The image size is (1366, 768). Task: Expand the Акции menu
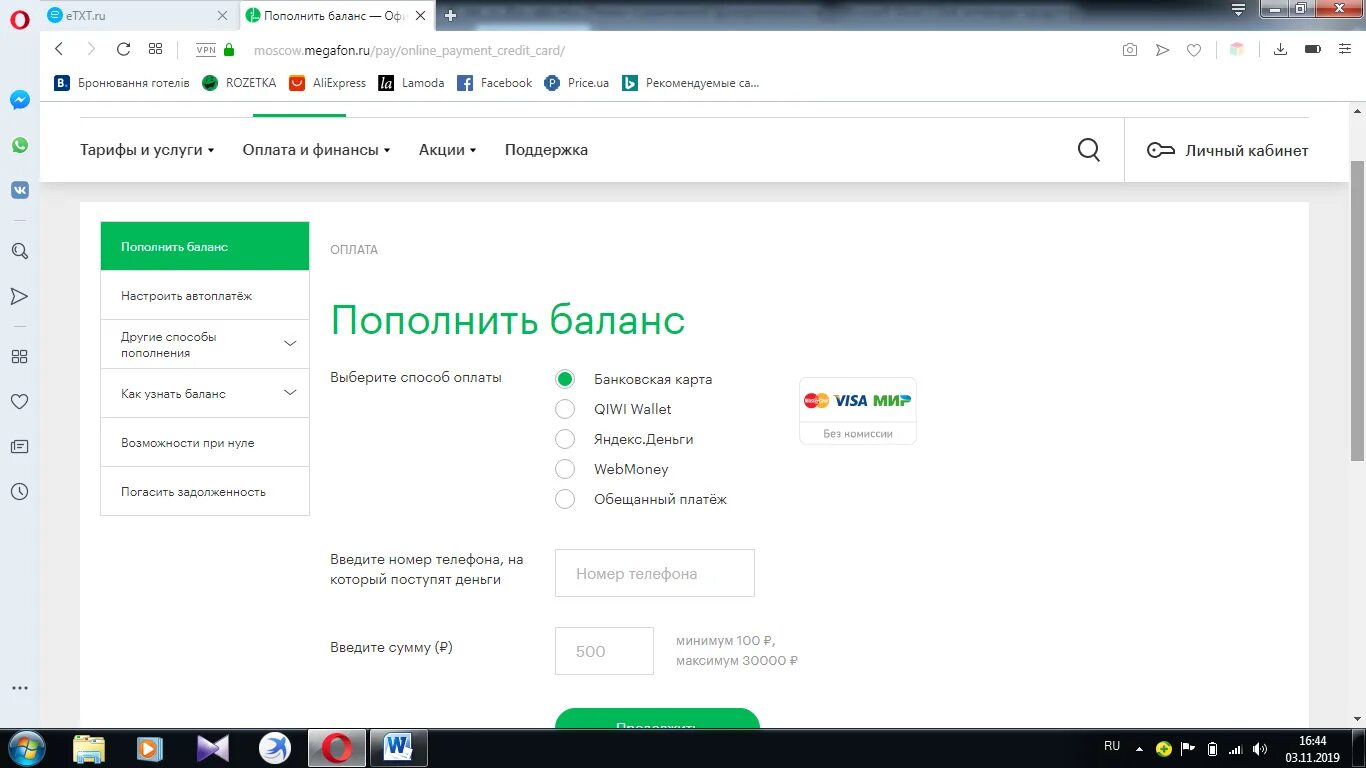click(447, 150)
